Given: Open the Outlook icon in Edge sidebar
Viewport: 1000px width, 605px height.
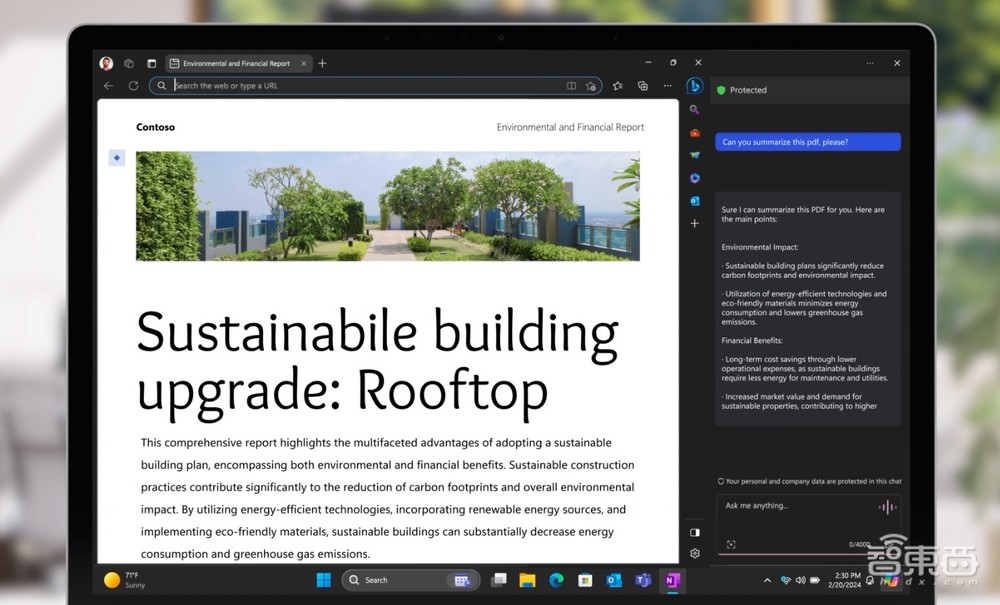Looking at the screenshot, I should pos(695,201).
